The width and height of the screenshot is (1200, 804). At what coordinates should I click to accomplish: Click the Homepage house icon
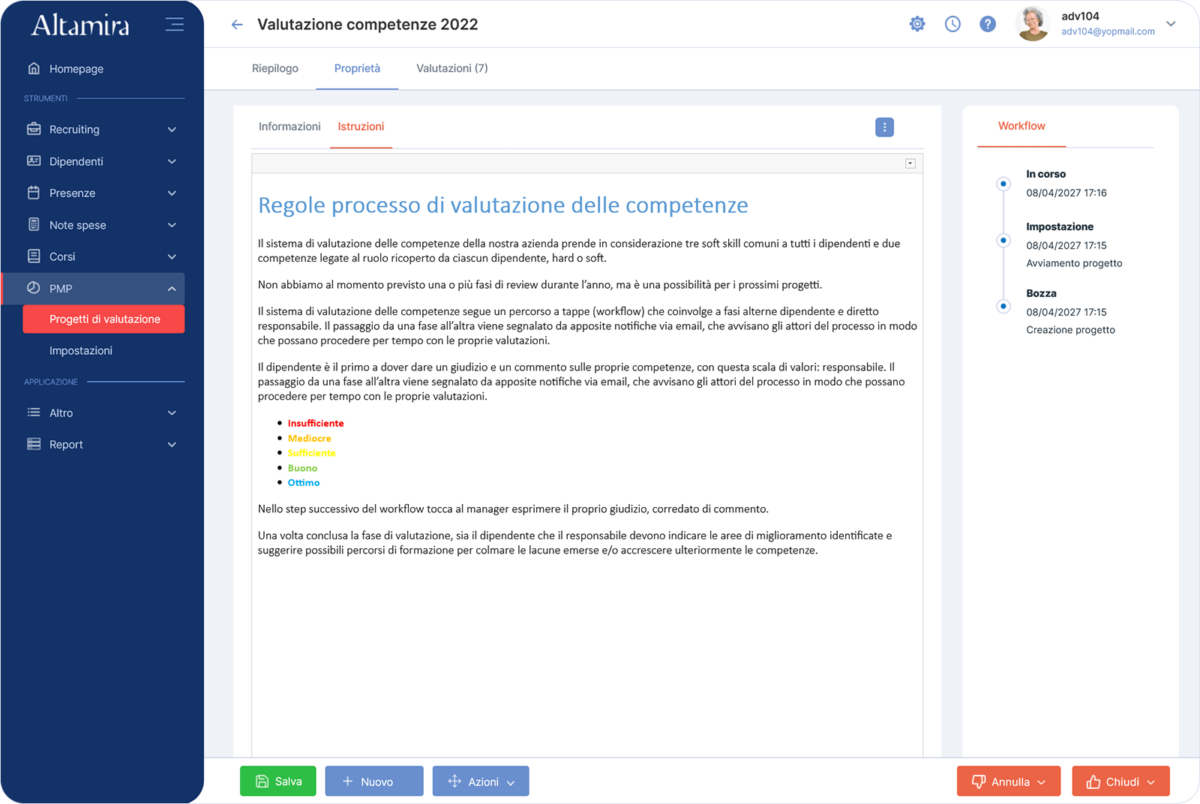(x=34, y=69)
